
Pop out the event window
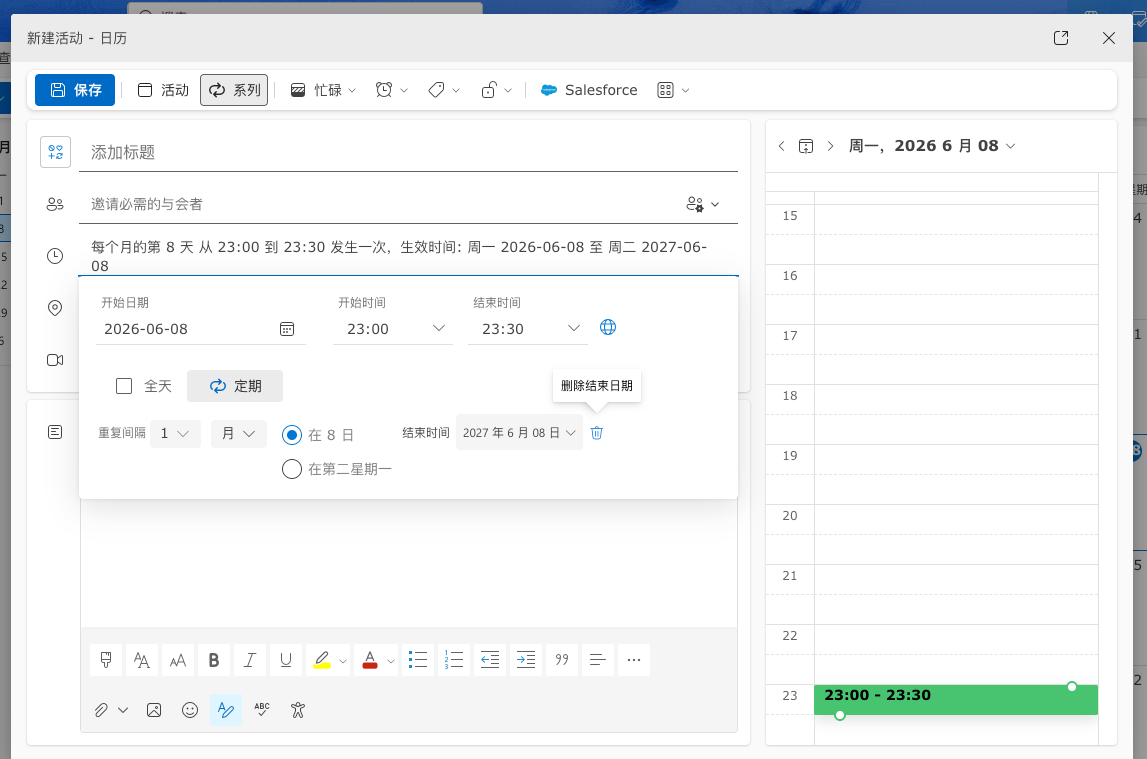[1061, 38]
